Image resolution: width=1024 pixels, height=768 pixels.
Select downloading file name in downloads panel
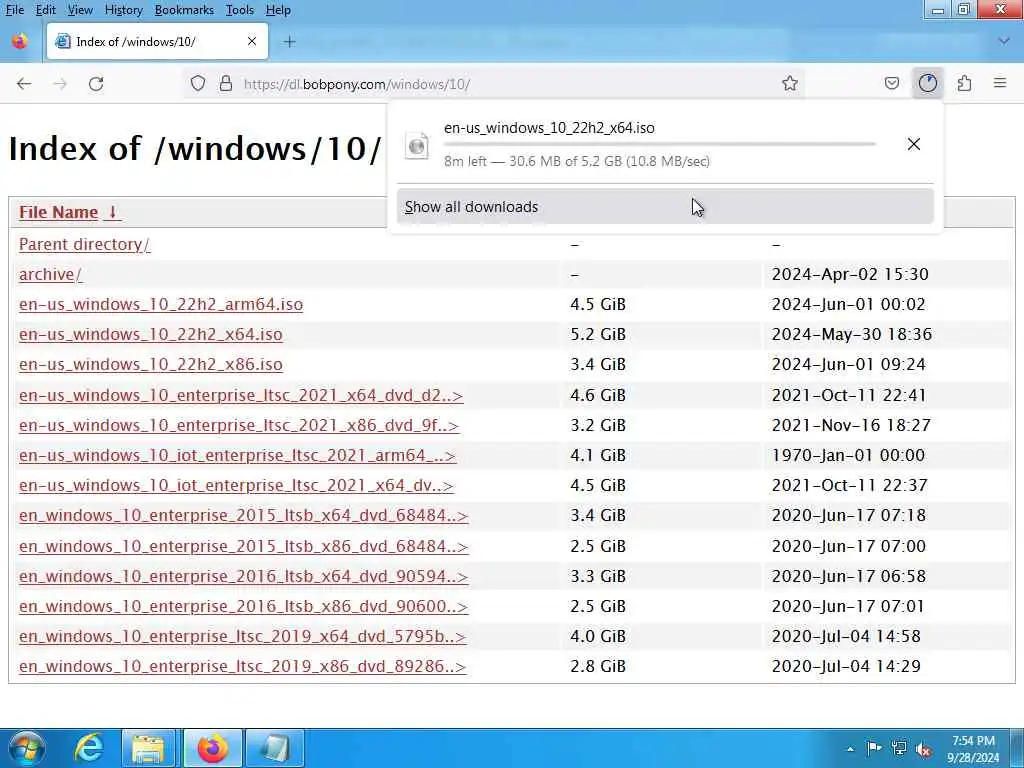[549, 128]
